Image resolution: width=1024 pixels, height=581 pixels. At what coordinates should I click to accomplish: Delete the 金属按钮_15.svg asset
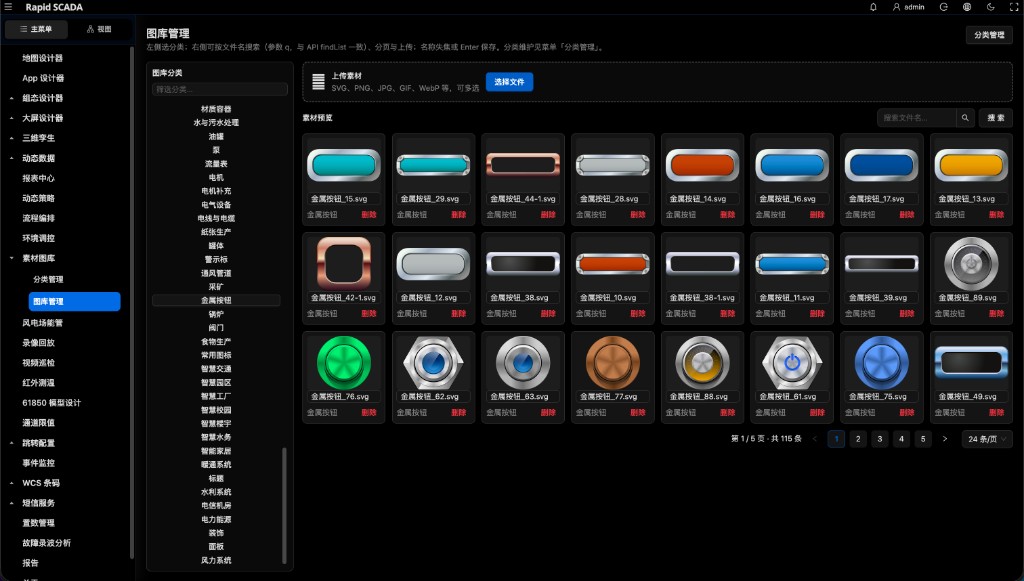point(369,215)
